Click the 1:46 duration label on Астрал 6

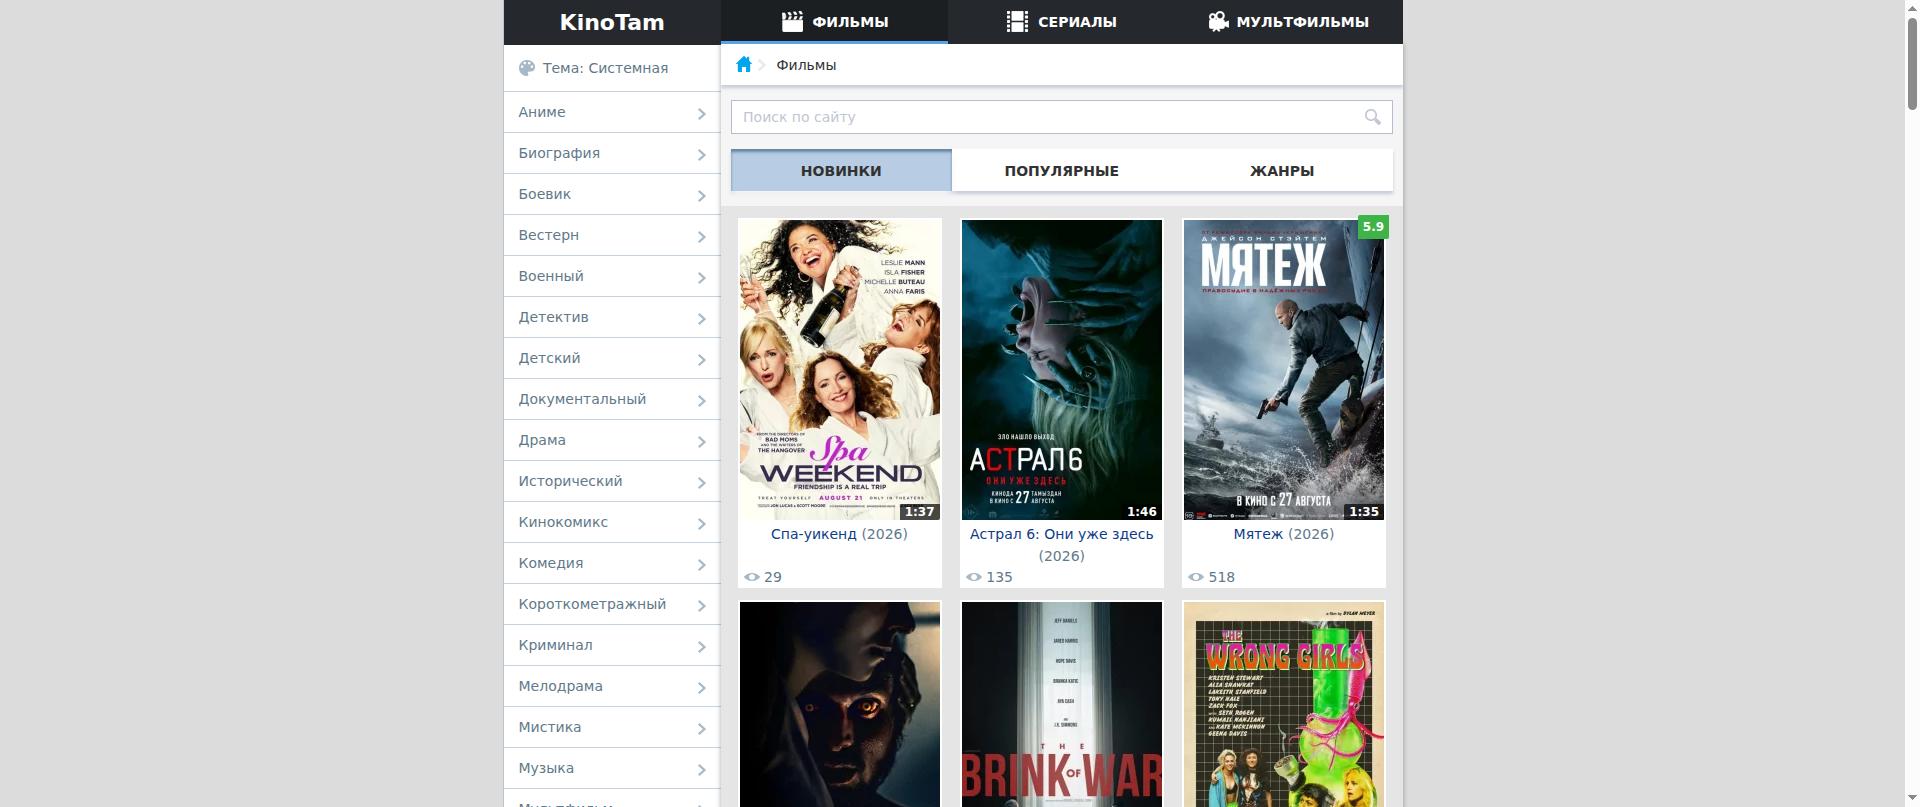[1142, 511]
